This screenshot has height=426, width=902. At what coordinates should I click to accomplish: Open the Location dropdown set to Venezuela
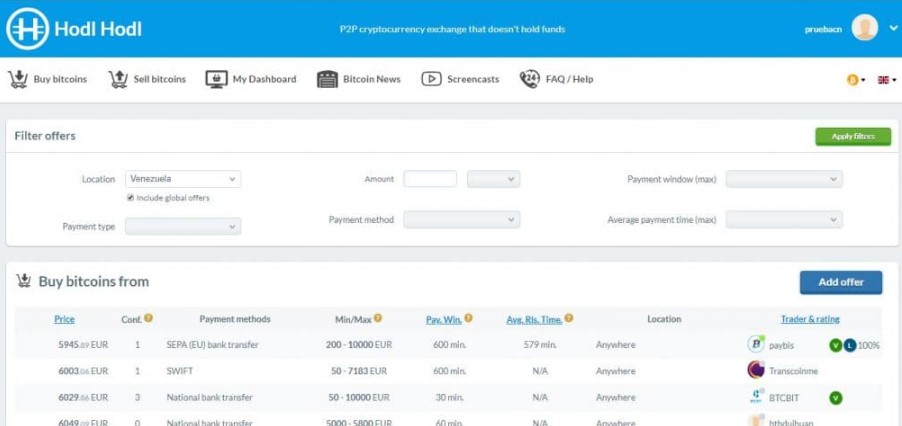[x=183, y=179]
